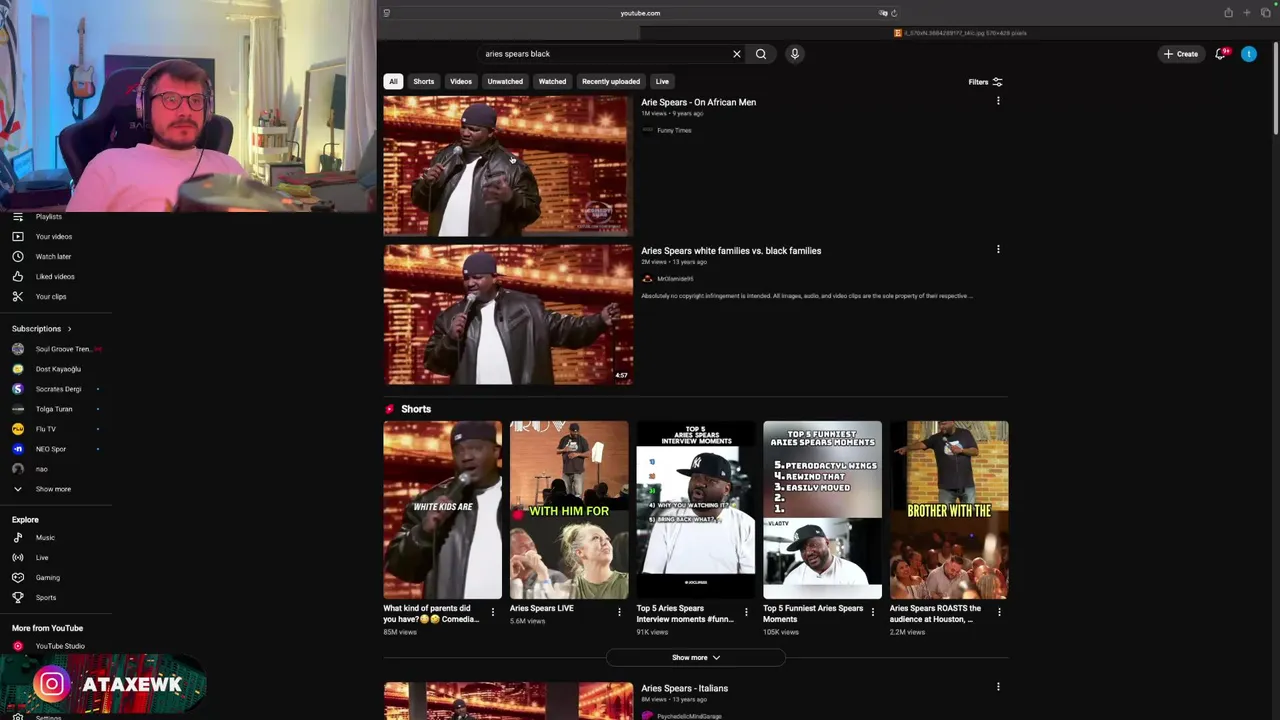Open Socrates Dergi subscription channel
The image size is (1280, 720).
(x=56, y=389)
